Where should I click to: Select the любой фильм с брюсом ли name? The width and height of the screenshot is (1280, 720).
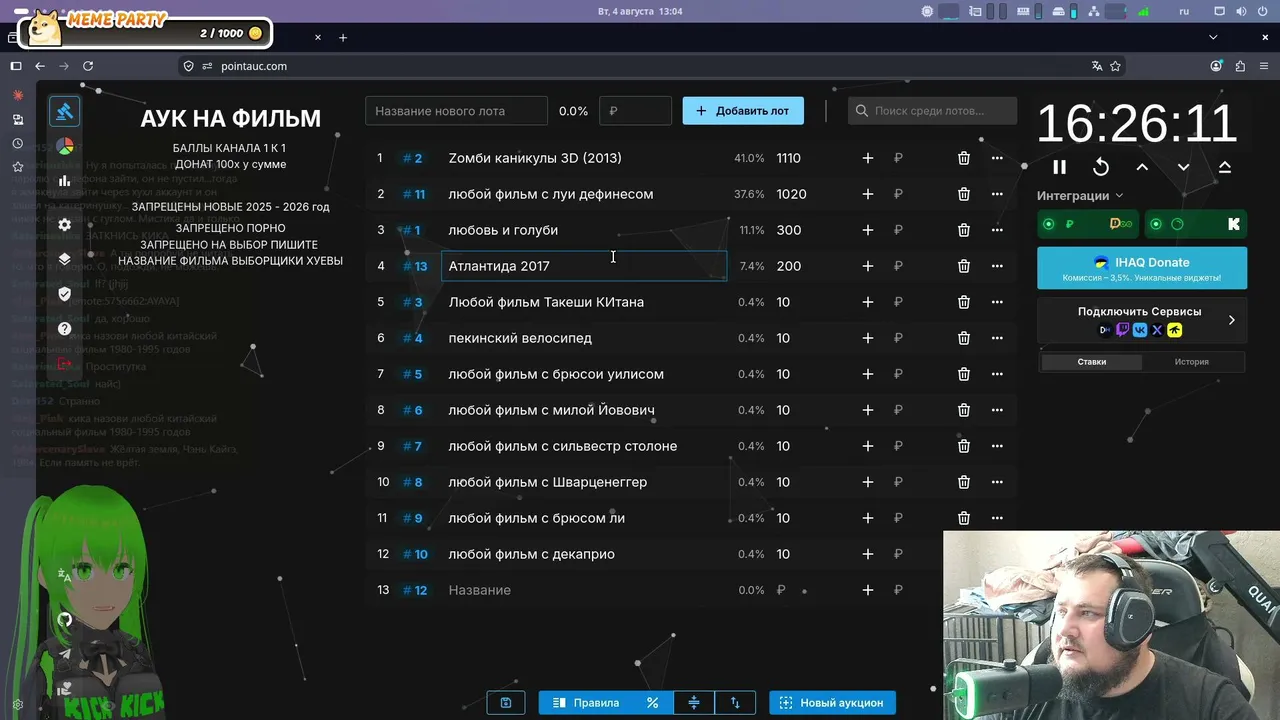pyautogui.click(x=537, y=518)
